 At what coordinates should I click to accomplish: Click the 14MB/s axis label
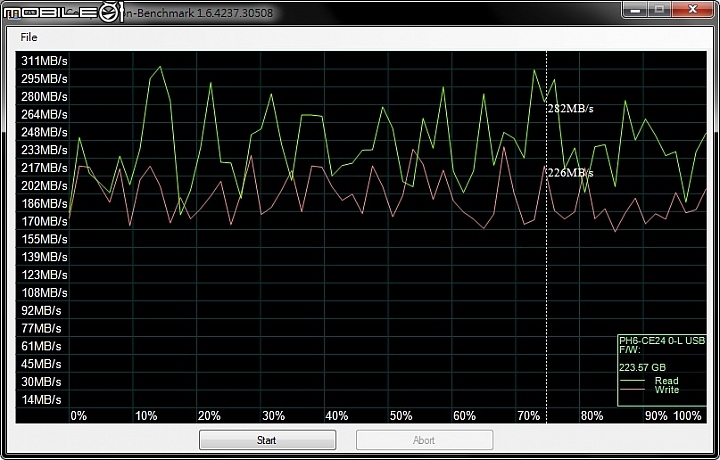tap(41, 399)
